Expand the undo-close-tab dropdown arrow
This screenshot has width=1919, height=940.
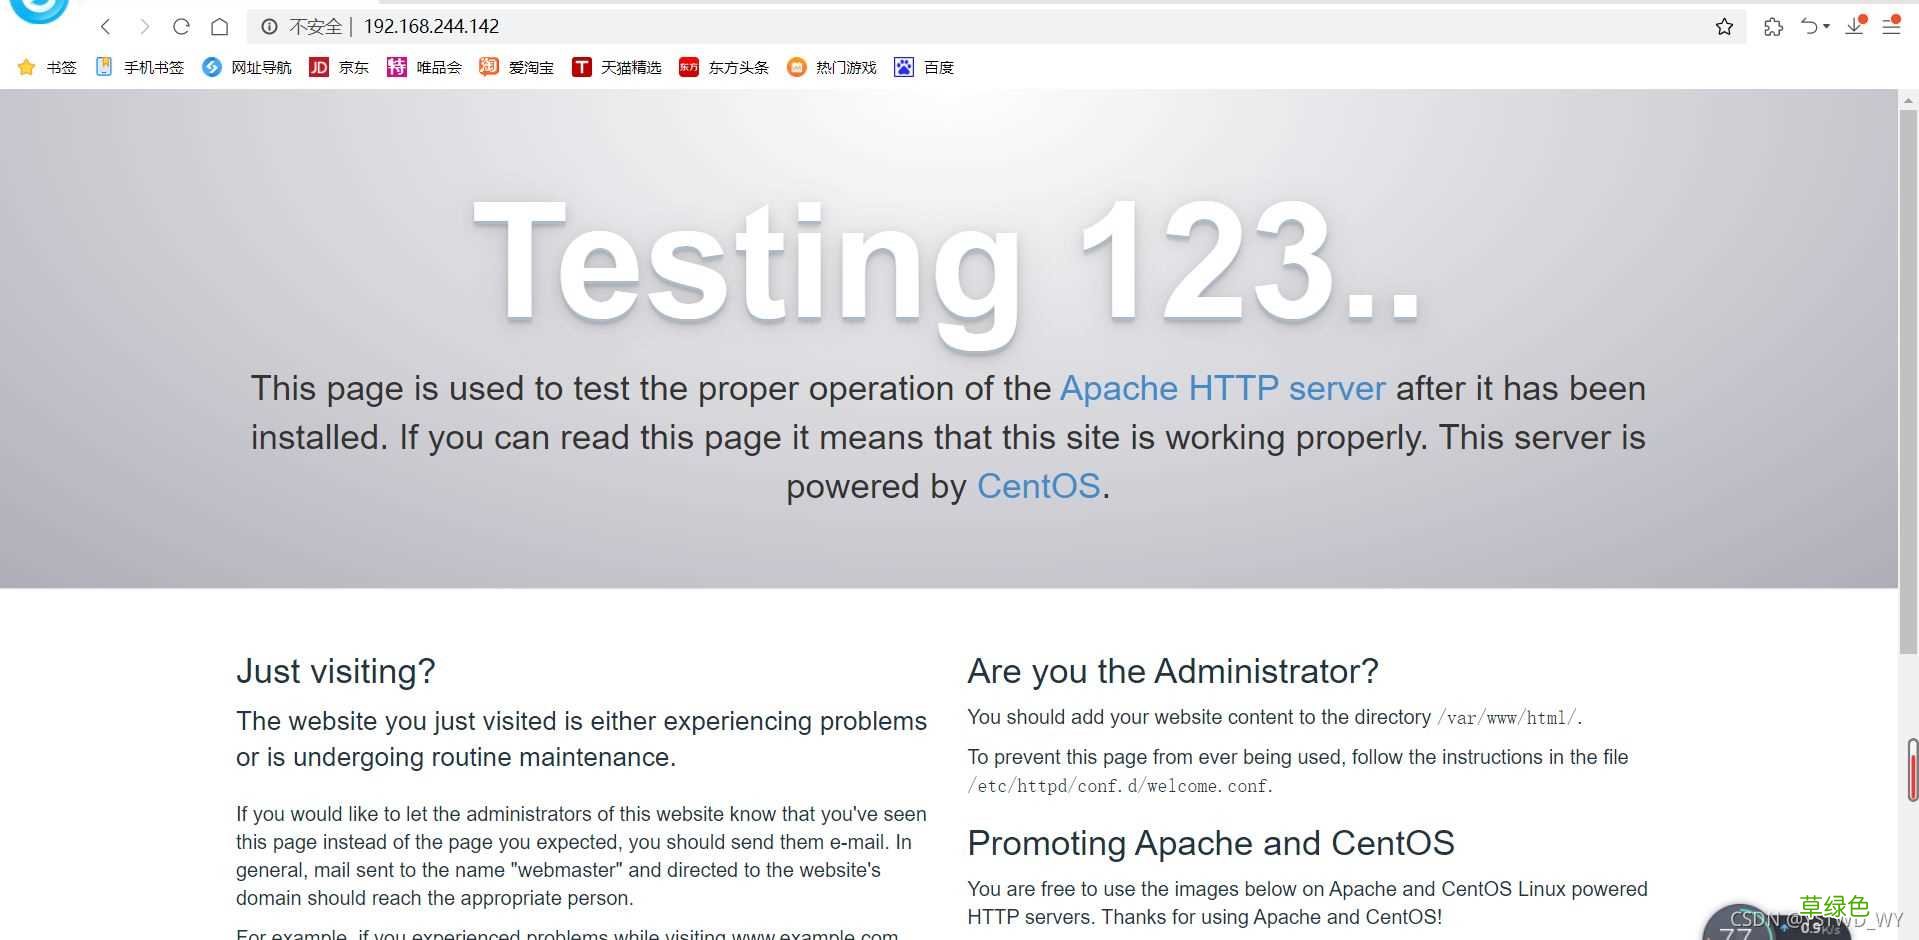coord(1826,27)
